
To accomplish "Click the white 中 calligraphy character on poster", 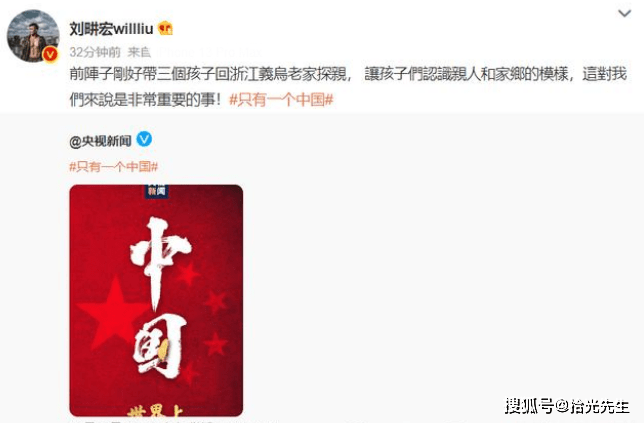I will click(160, 260).
